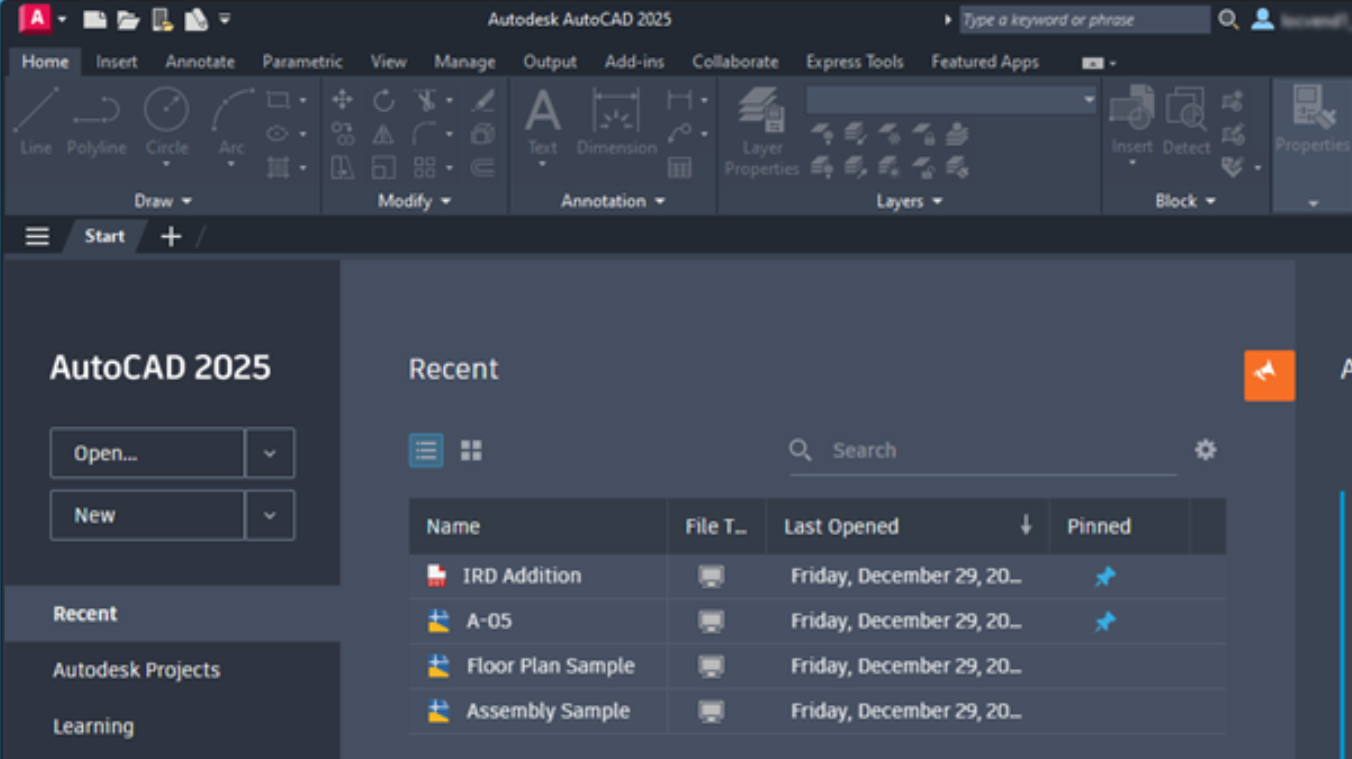Screen dimensions: 1352x759
Task: Open the Learning section in sidebar
Action: click(x=93, y=726)
